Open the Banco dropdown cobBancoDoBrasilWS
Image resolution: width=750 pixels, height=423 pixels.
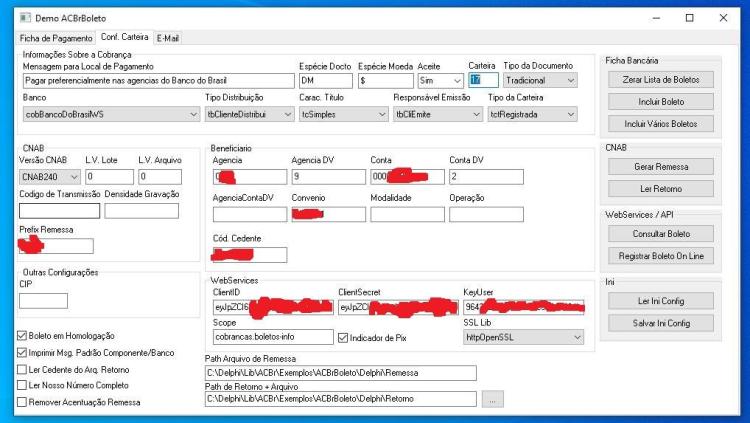point(111,114)
